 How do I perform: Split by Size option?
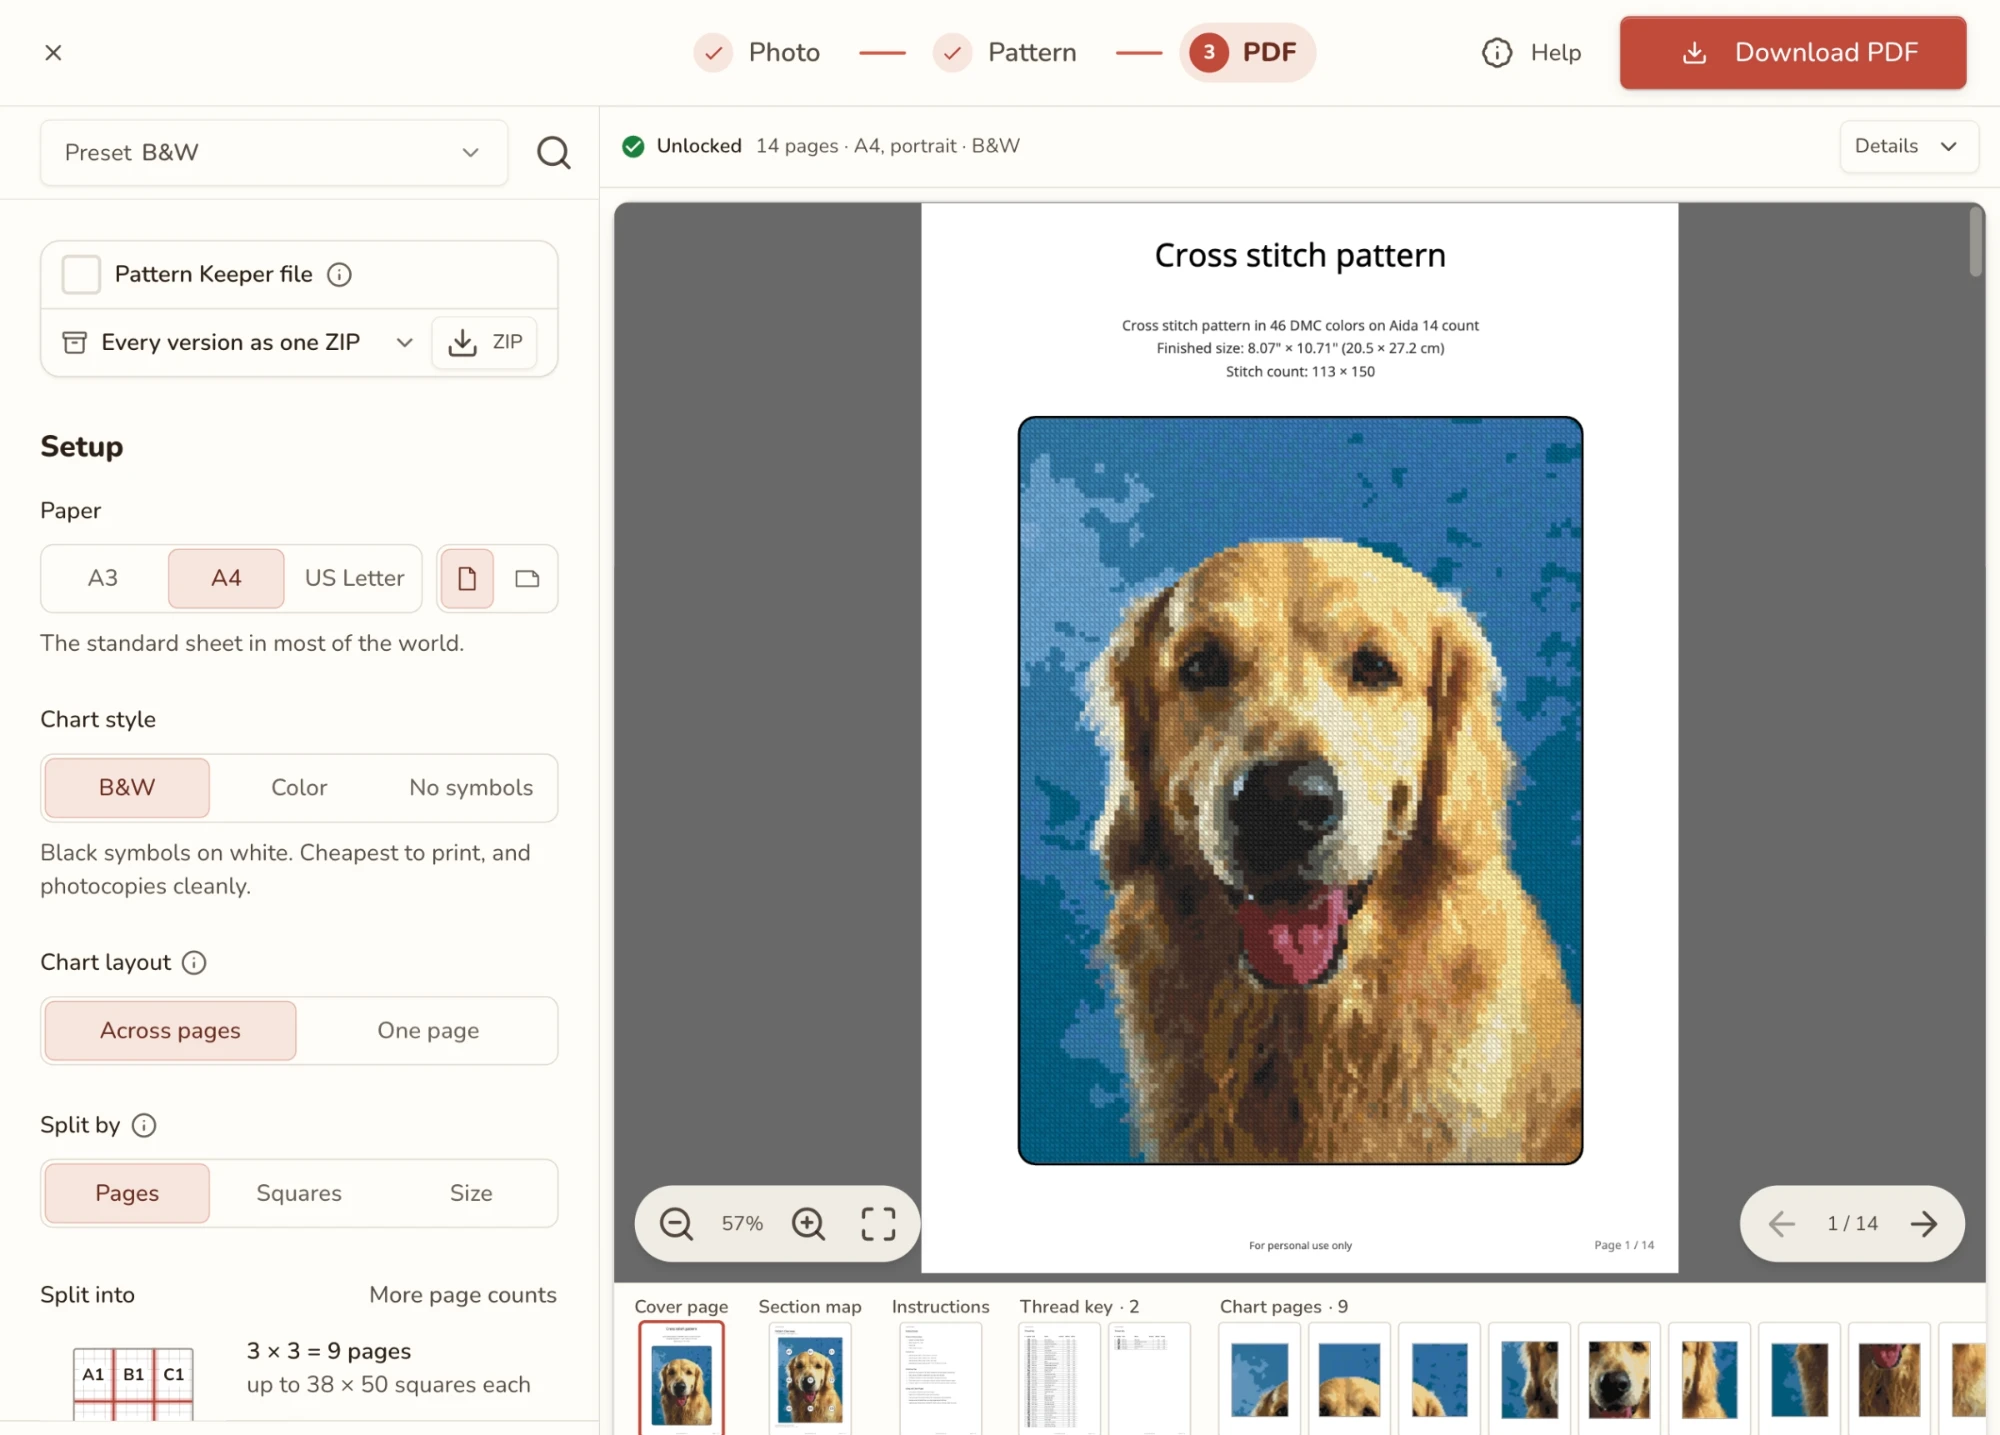click(x=471, y=1194)
